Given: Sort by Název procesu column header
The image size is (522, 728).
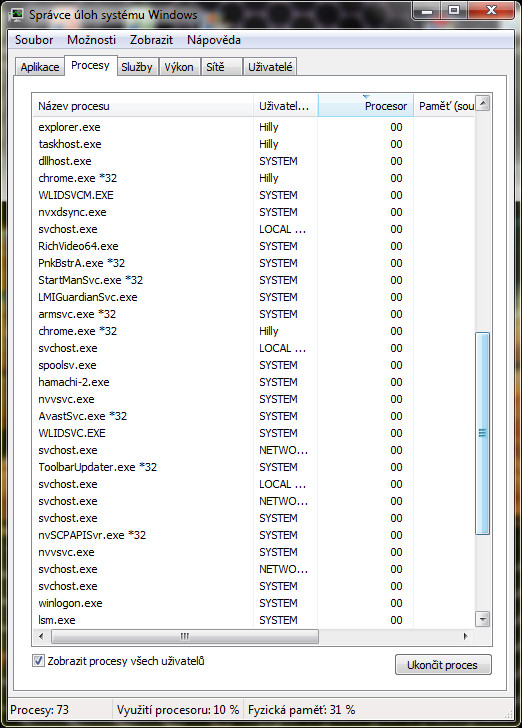Looking at the screenshot, I should pyautogui.click(x=143, y=106).
